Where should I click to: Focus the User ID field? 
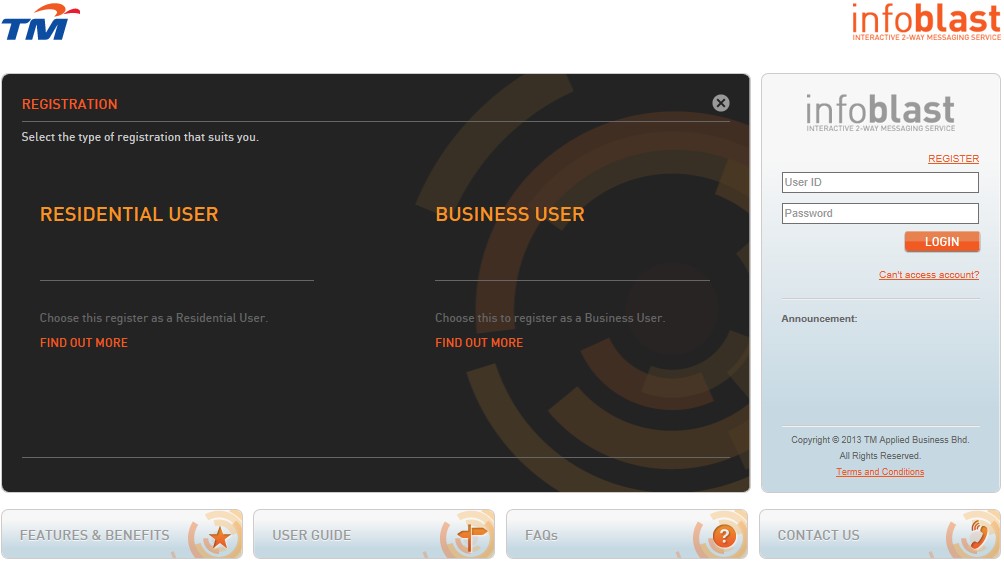[880, 182]
